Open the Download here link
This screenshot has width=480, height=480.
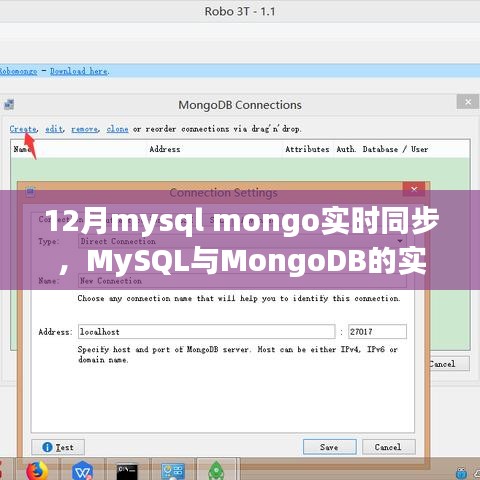[79, 71]
